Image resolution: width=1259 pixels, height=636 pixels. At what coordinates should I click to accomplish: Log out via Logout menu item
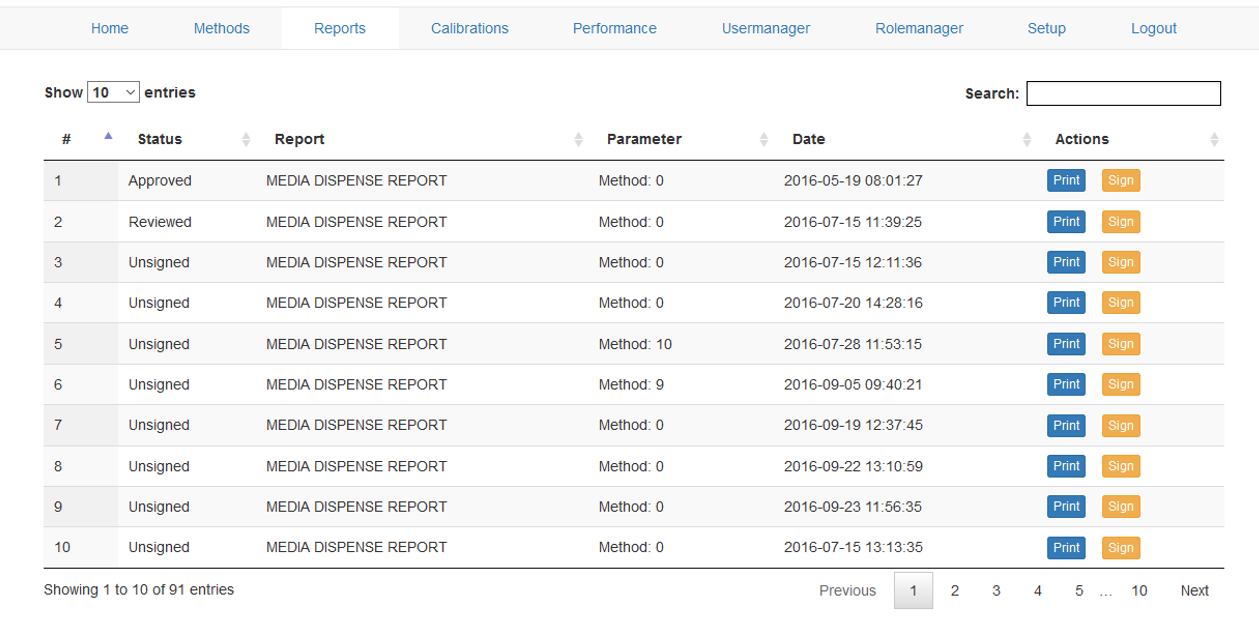[1153, 28]
